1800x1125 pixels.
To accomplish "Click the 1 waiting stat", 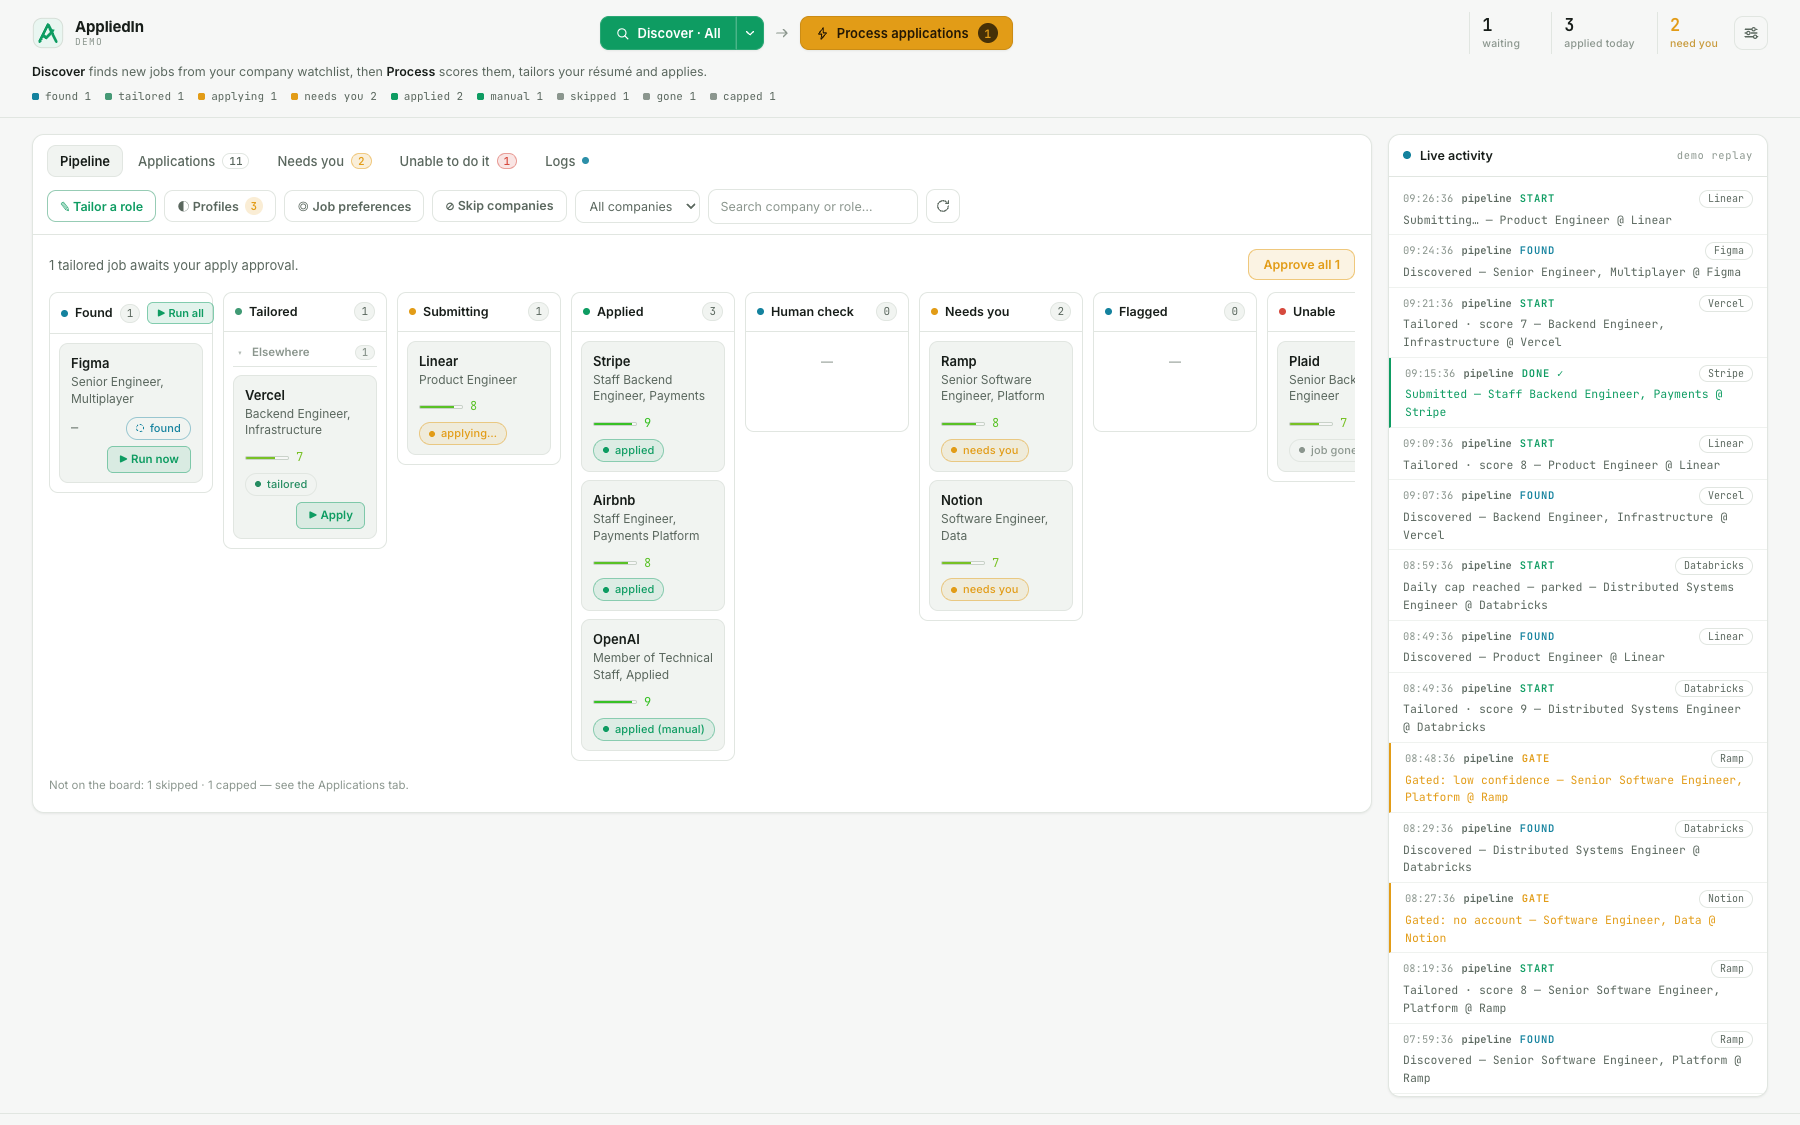I will coord(1500,33).
